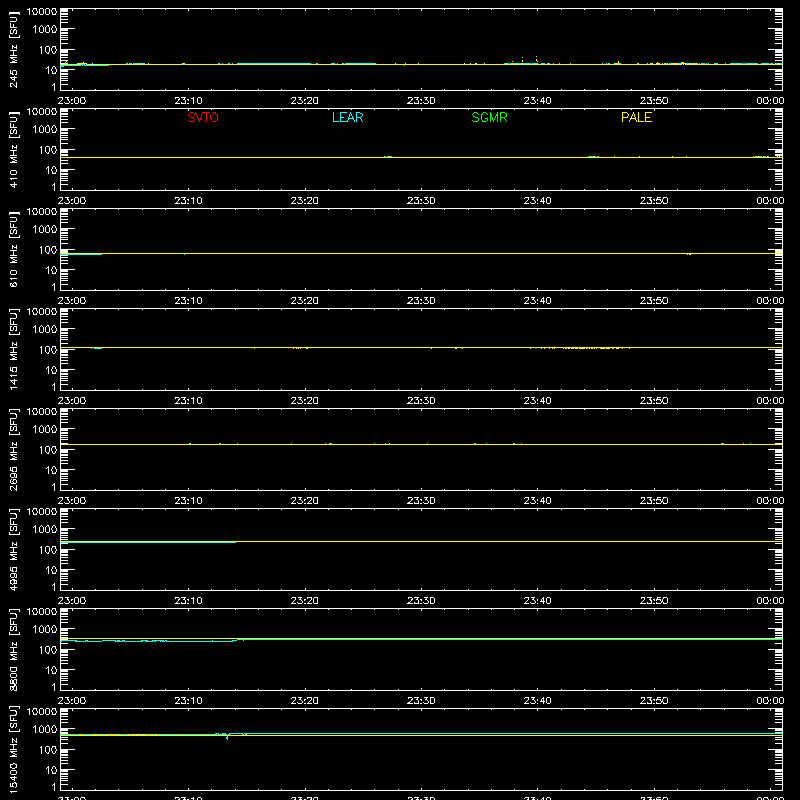
Task: Click 23:10 label under the 2695 MHz plot
Action: pos(188,501)
